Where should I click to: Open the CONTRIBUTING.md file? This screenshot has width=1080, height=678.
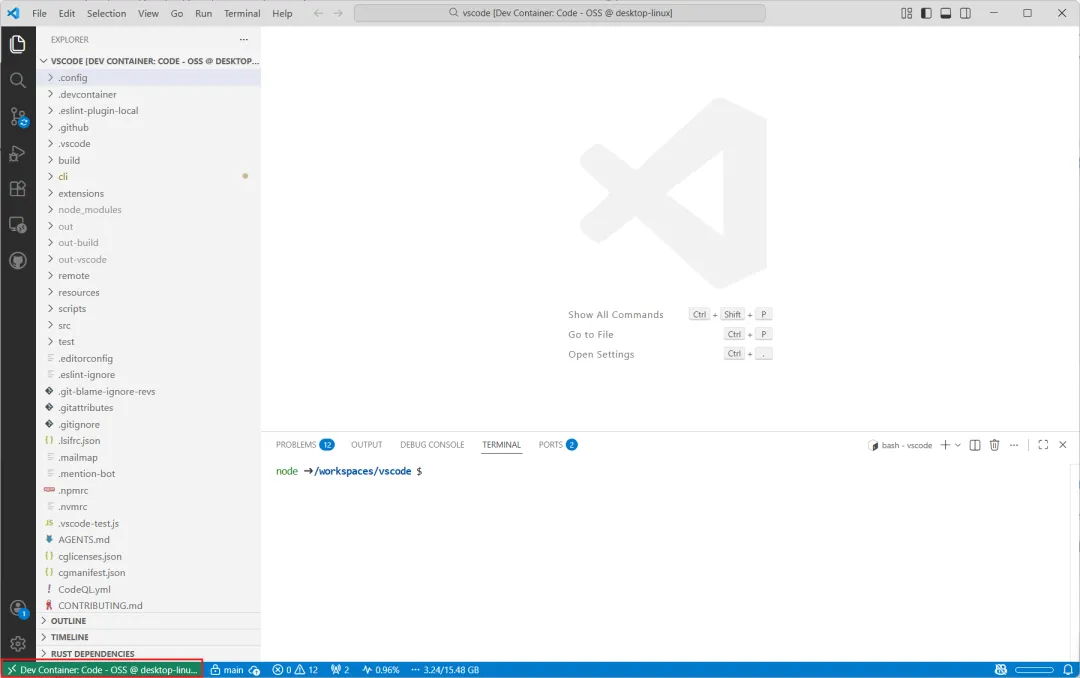point(148,606)
